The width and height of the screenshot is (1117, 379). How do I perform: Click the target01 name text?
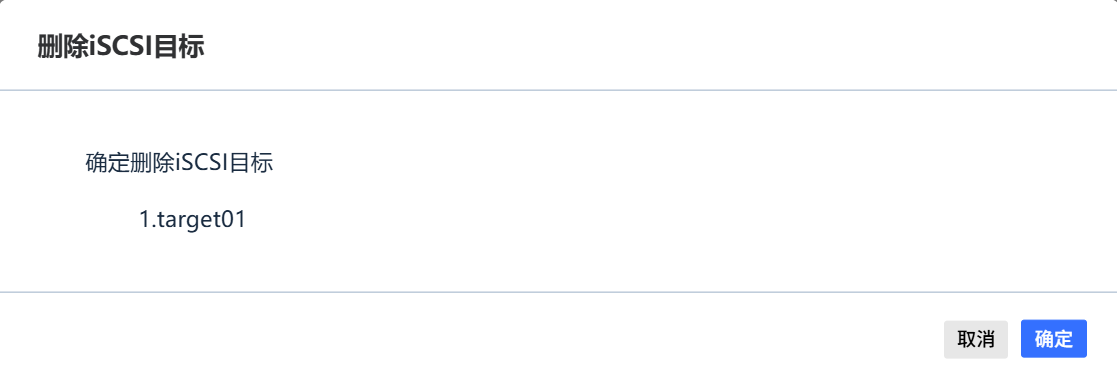pyautogui.click(x=202, y=219)
